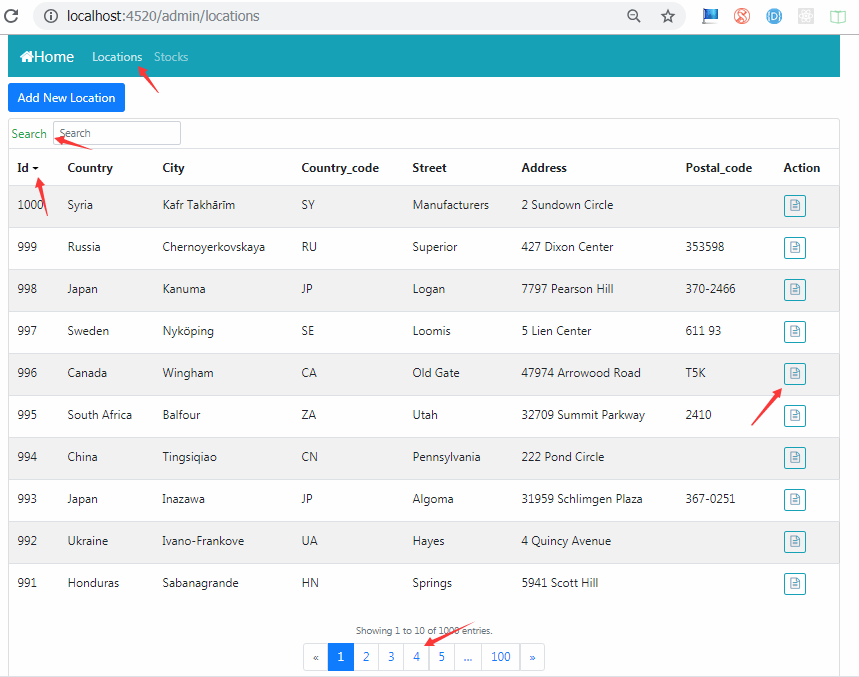Click city cell Kafr Takhārīm

coord(198,205)
